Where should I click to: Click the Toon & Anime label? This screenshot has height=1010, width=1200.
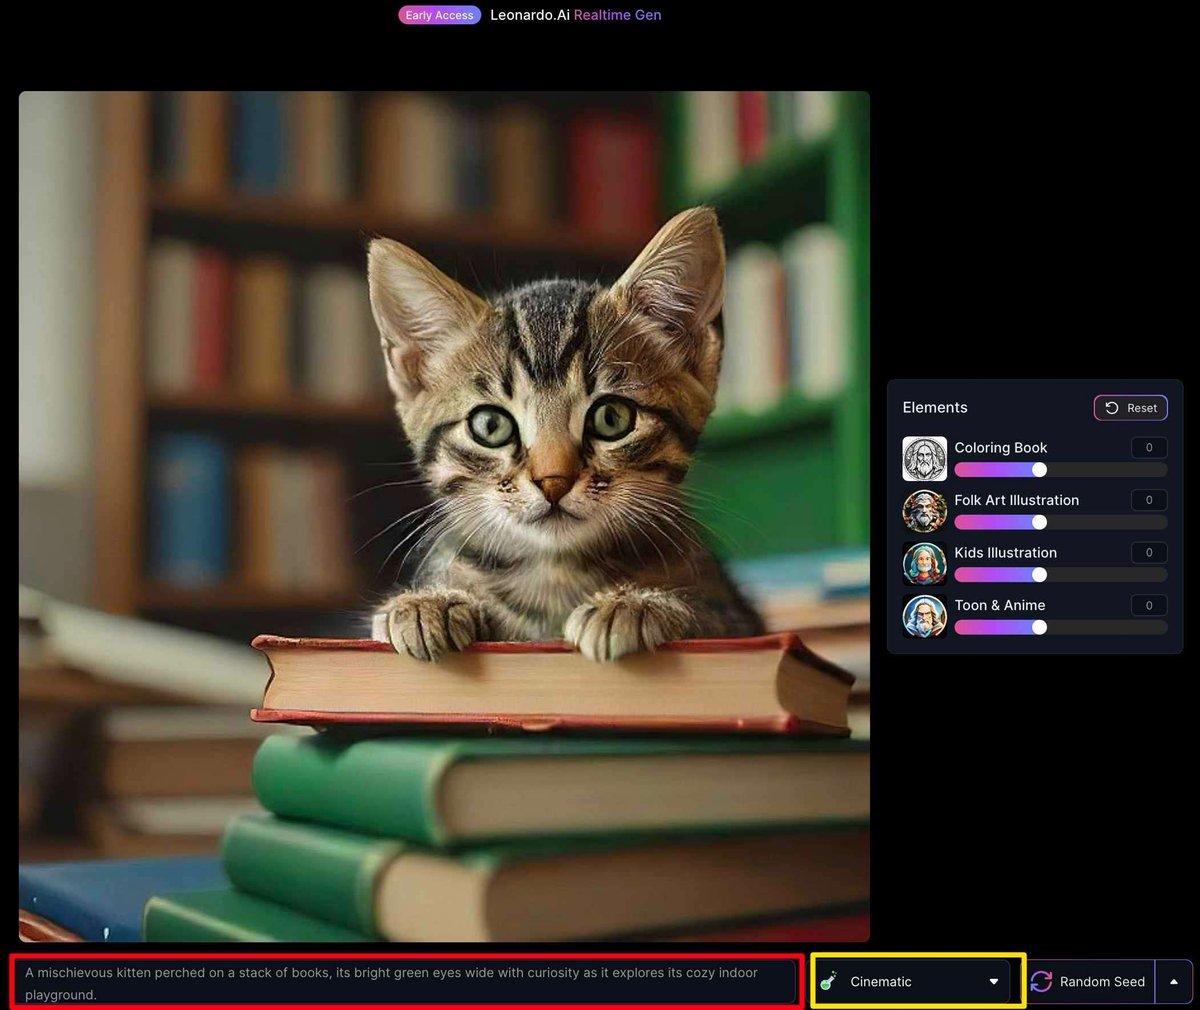pyautogui.click(x=1000, y=604)
